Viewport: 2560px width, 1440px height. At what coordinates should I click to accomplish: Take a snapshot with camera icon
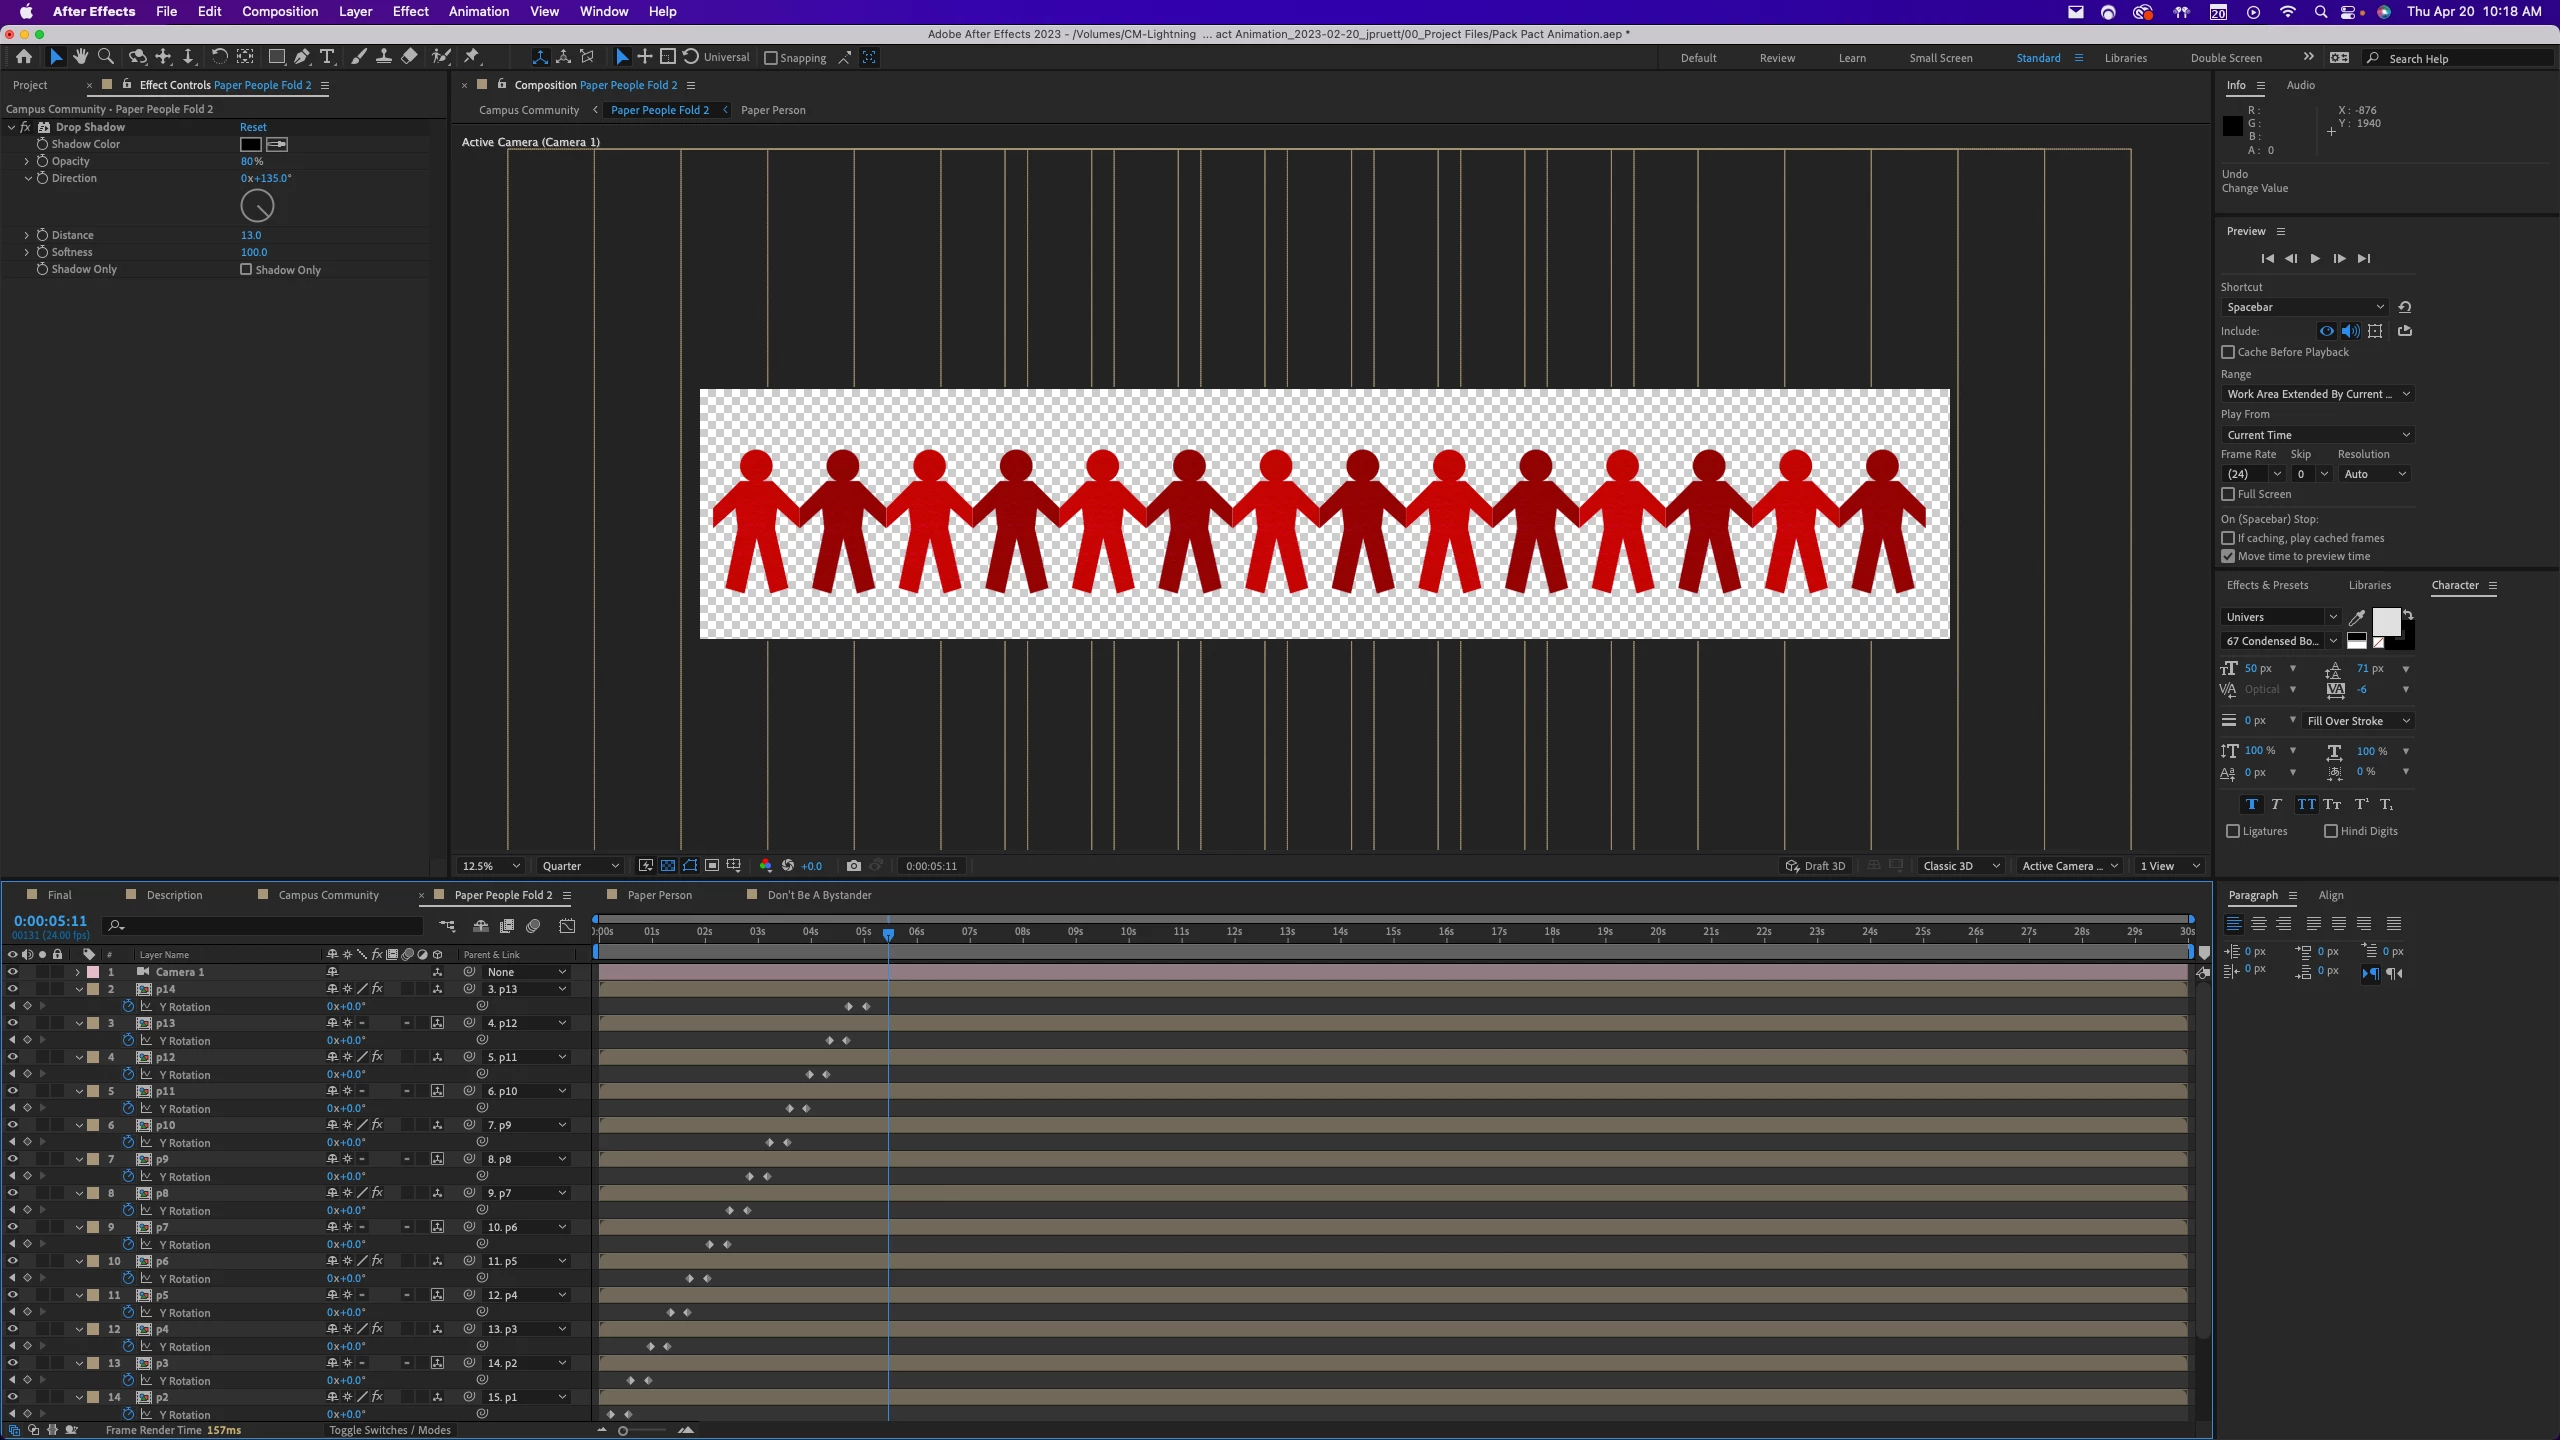(853, 866)
